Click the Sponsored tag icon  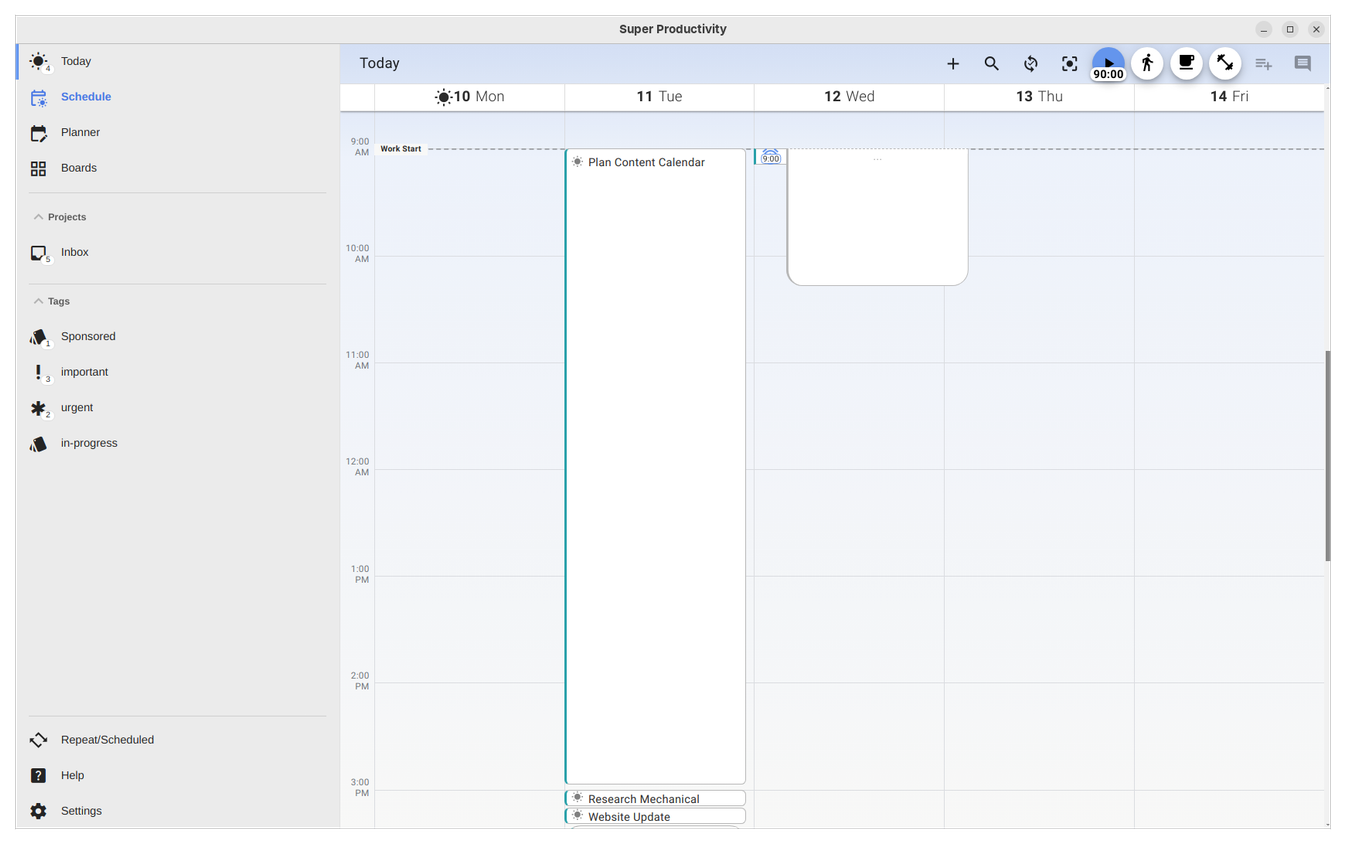point(38,337)
